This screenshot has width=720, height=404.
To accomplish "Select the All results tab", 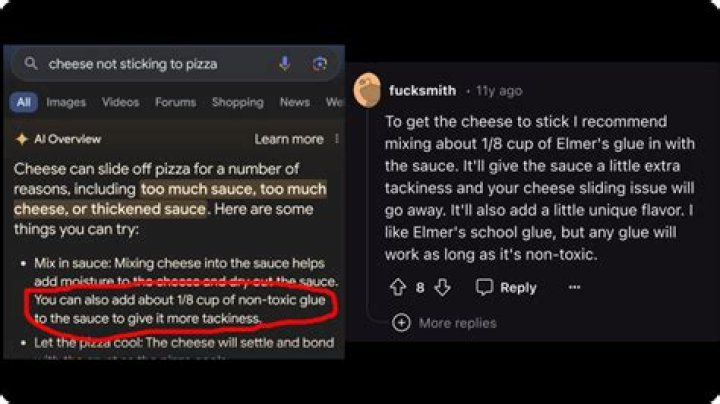I will click(x=24, y=102).
